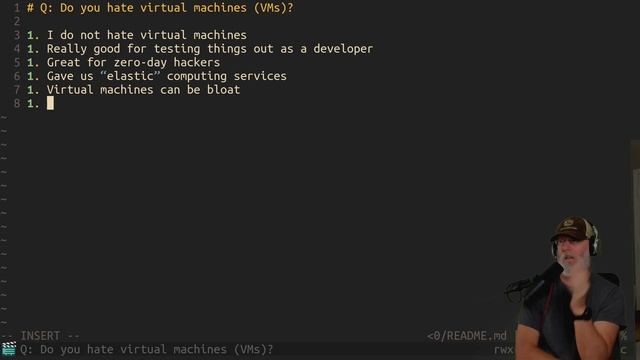The image size is (640, 360).
Task: Click the line "I do not hate virtual machines"
Action: [147, 35]
